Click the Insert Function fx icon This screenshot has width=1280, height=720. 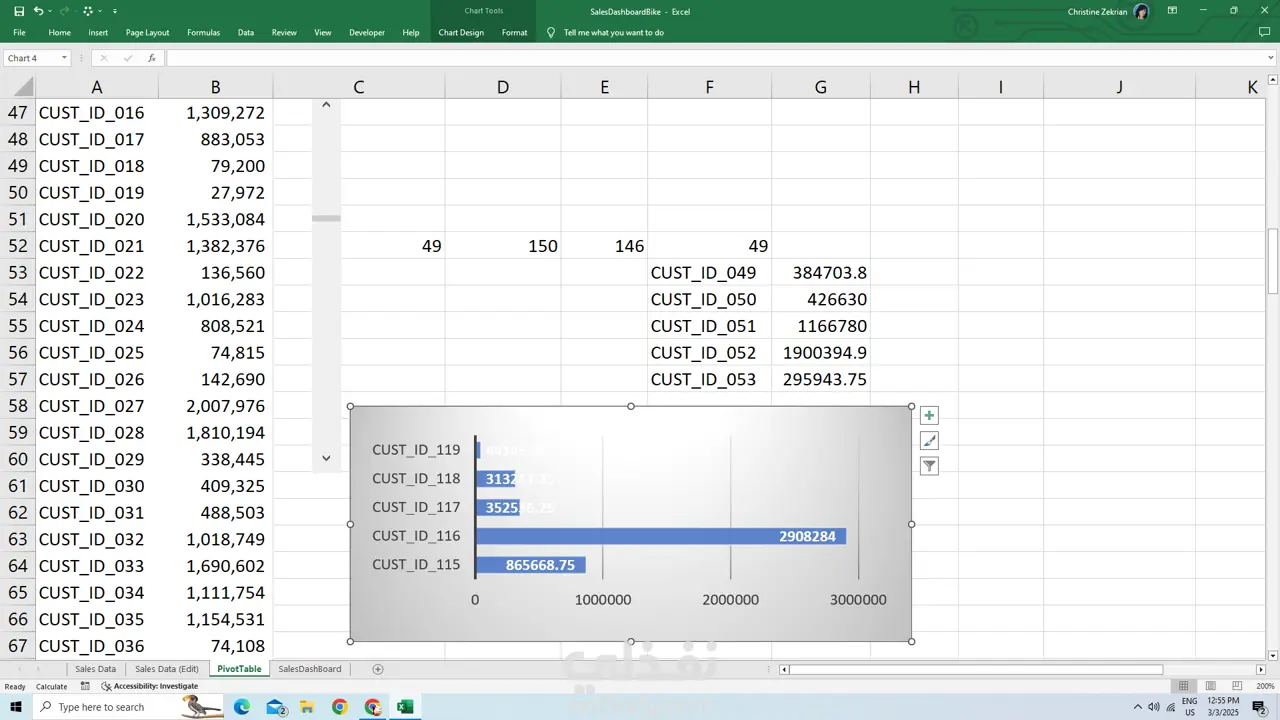pos(152,58)
